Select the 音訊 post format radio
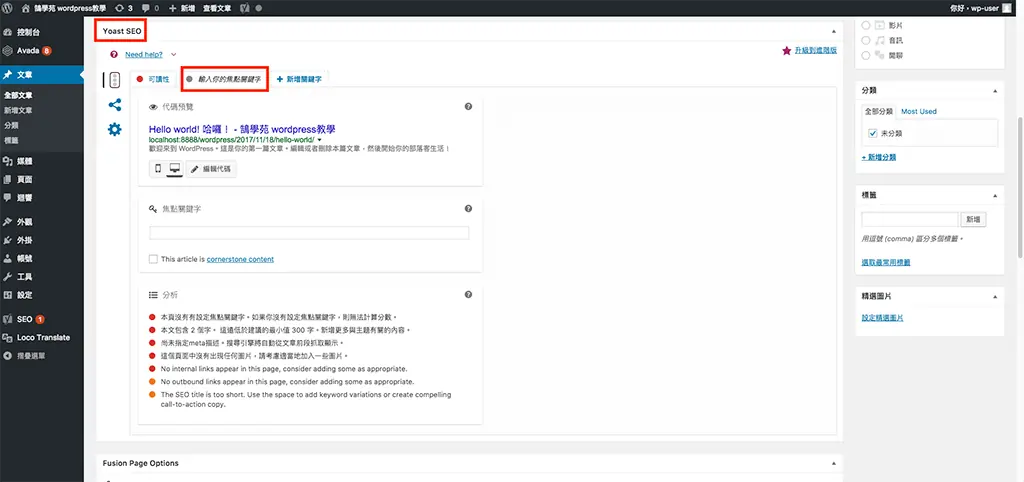This screenshot has width=1024, height=482. [x=866, y=40]
